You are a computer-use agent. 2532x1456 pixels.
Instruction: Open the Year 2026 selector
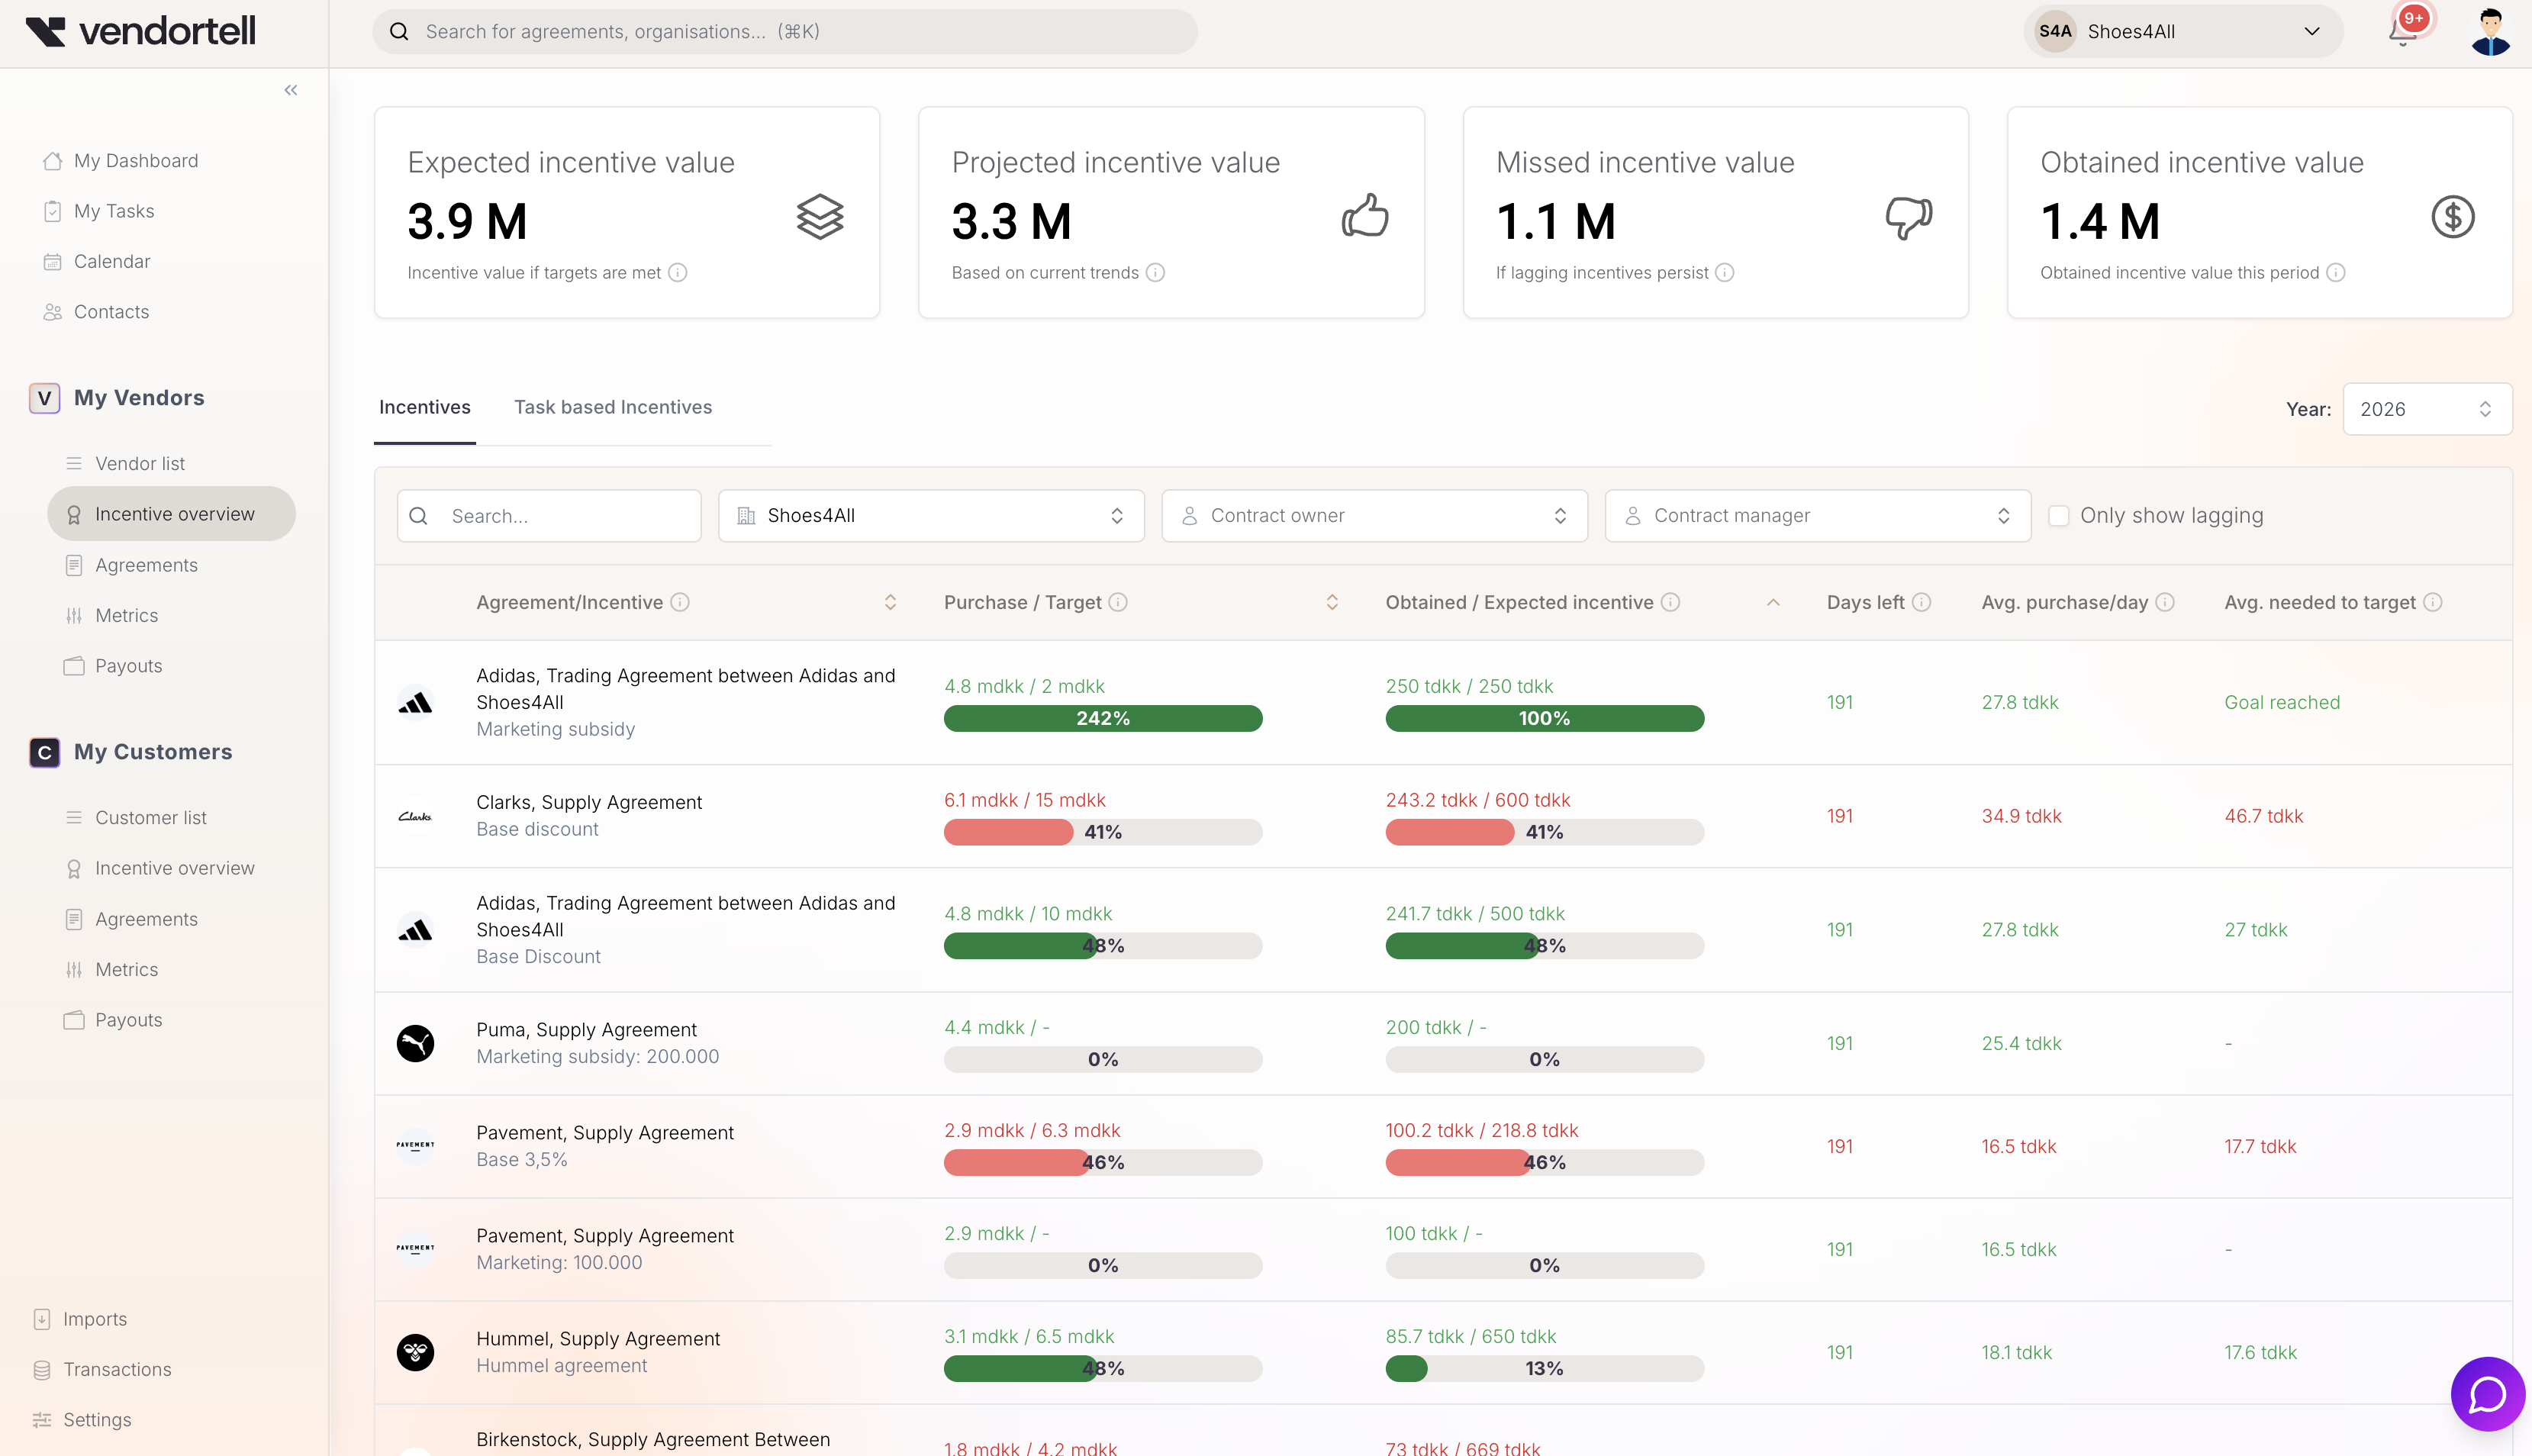tap(2427, 409)
